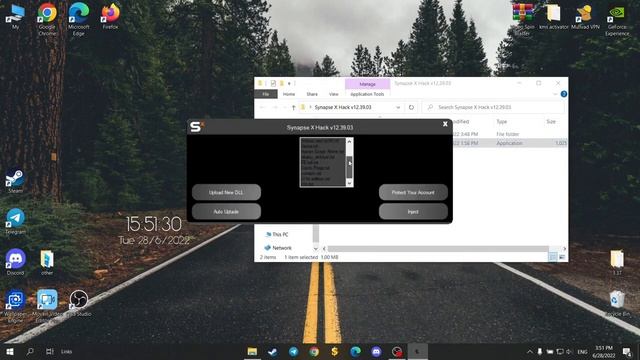
Task: Open Application Tools tab in Explorer
Action: pyautogui.click(x=367, y=94)
